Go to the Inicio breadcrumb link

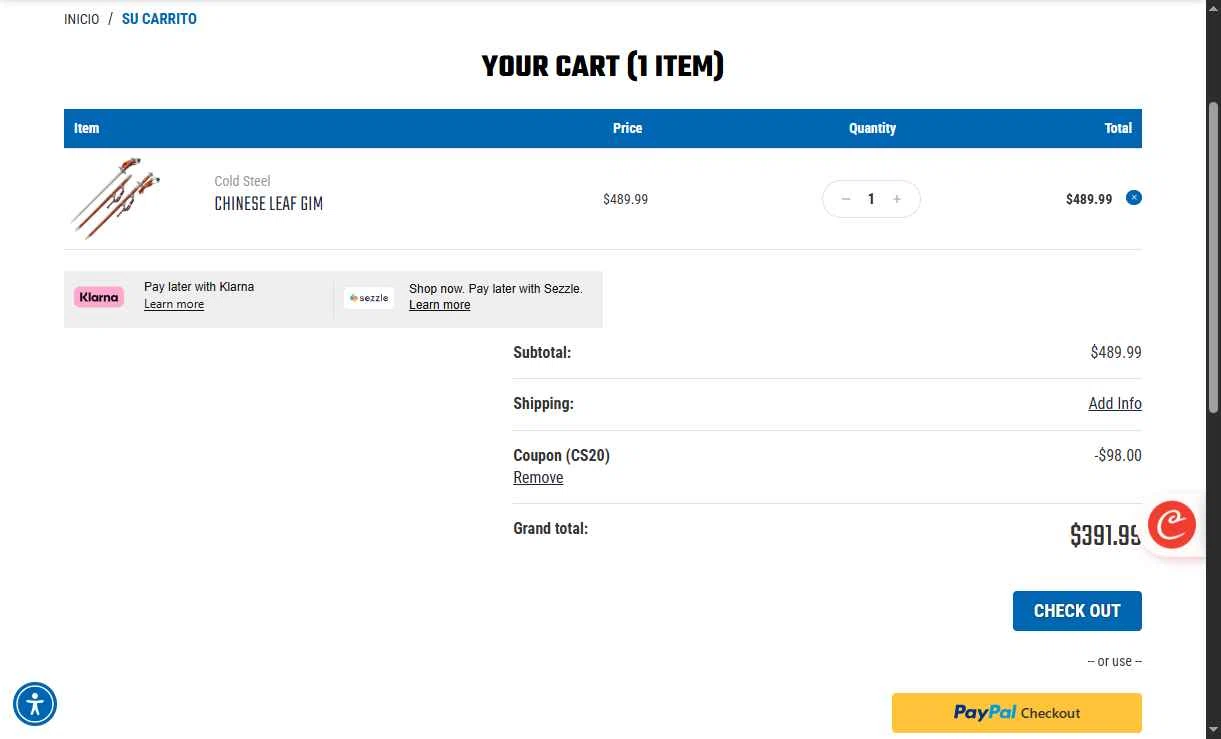[x=82, y=19]
